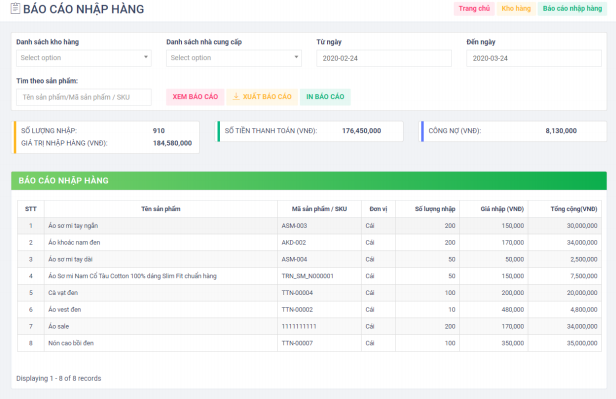The image size is (616, 399).
Task: Select the row Nón cao bồi đen
Action: (x=310, y=343)
